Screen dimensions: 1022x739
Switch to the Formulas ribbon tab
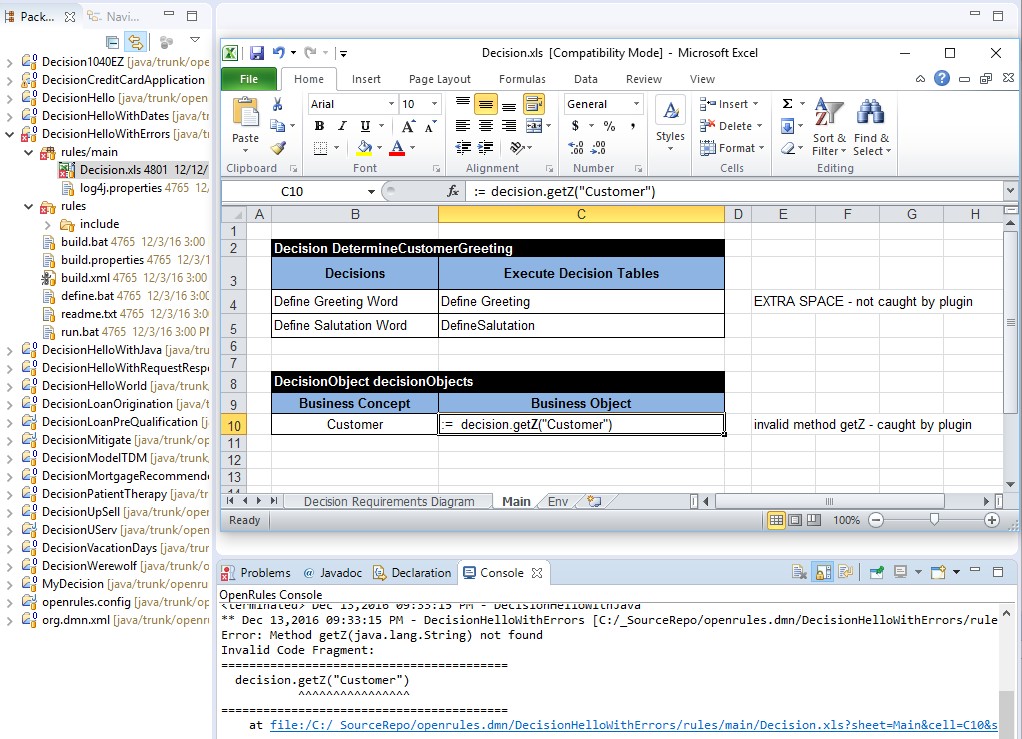click(x=522, y=79)
